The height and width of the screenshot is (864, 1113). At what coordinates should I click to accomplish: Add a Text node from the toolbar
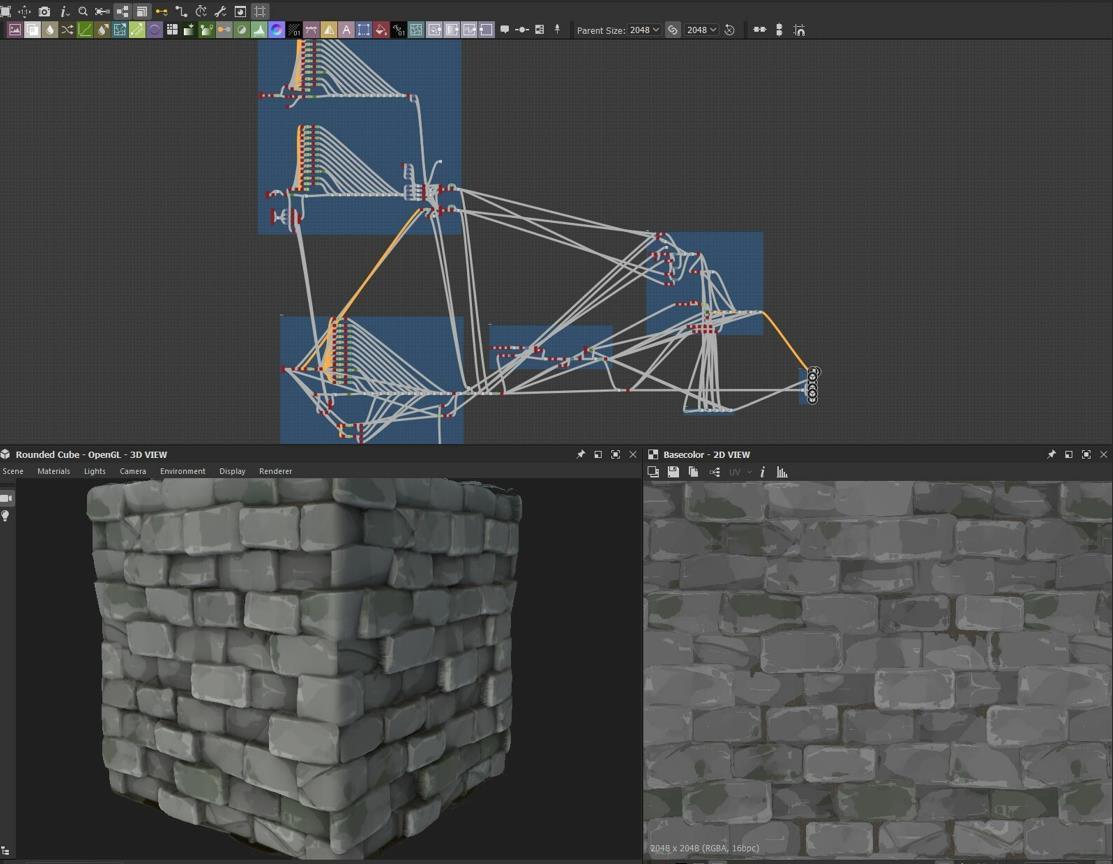[346, 30]
